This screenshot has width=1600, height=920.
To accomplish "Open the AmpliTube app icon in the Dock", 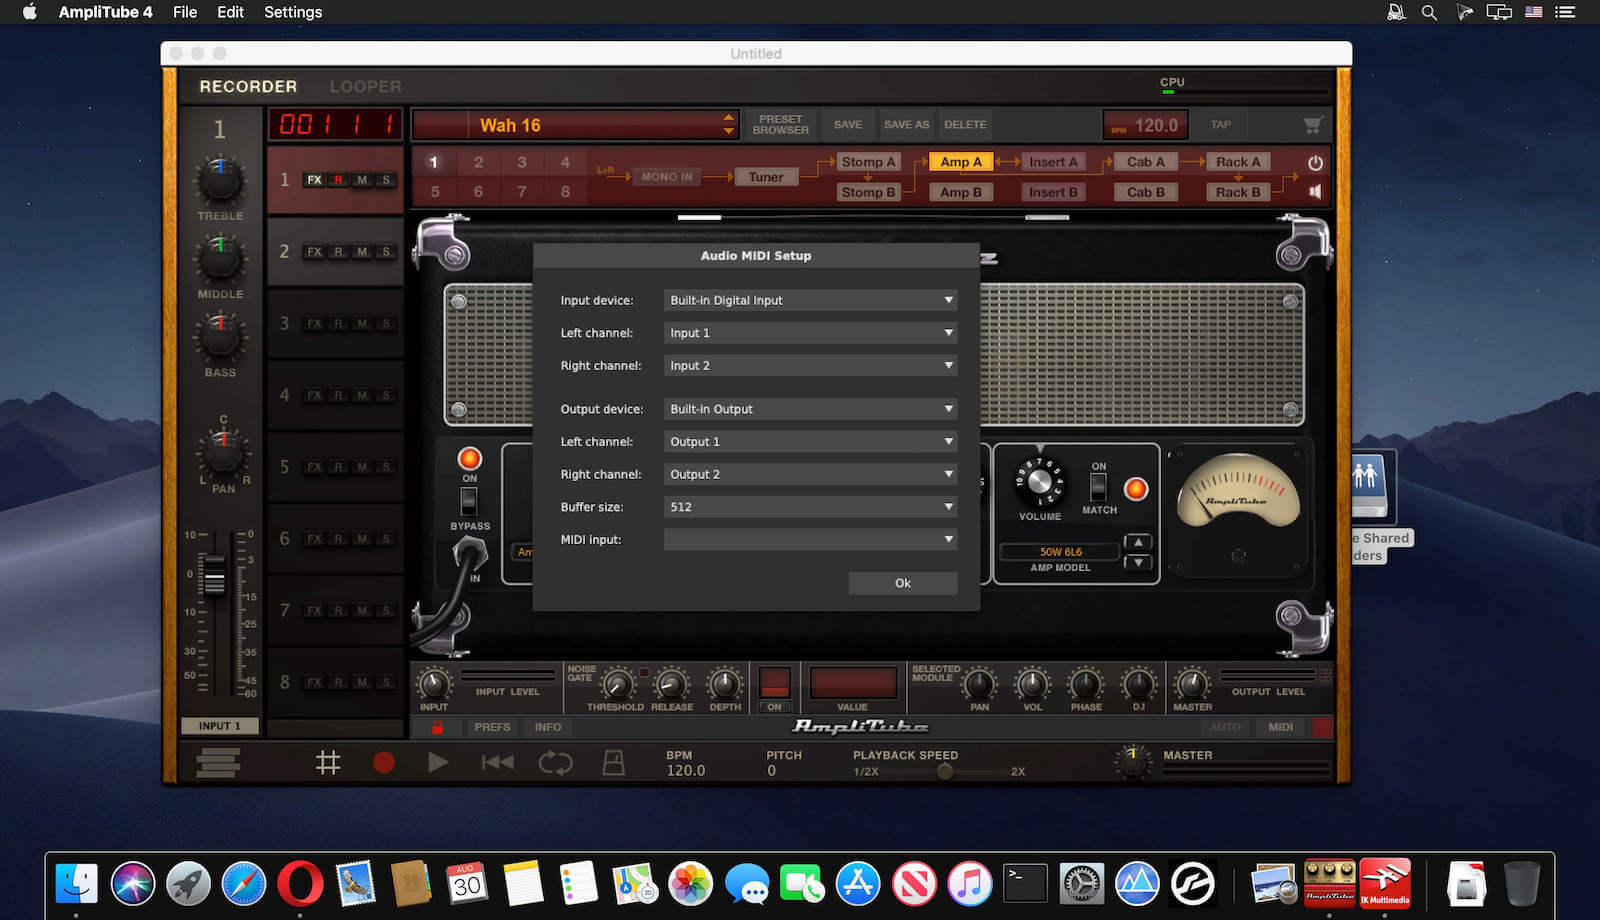I will tap(1329, 883).
